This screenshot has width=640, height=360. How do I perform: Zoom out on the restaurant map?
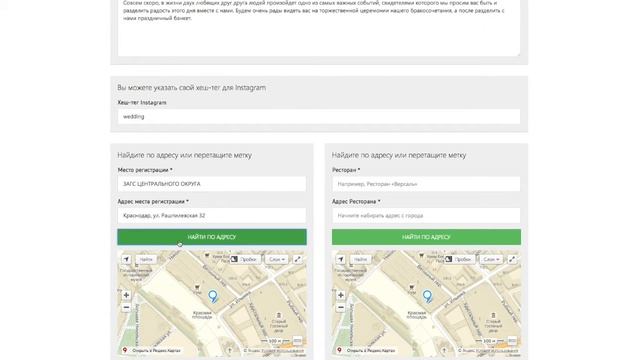pyautogui.click(x=340, y=307)
